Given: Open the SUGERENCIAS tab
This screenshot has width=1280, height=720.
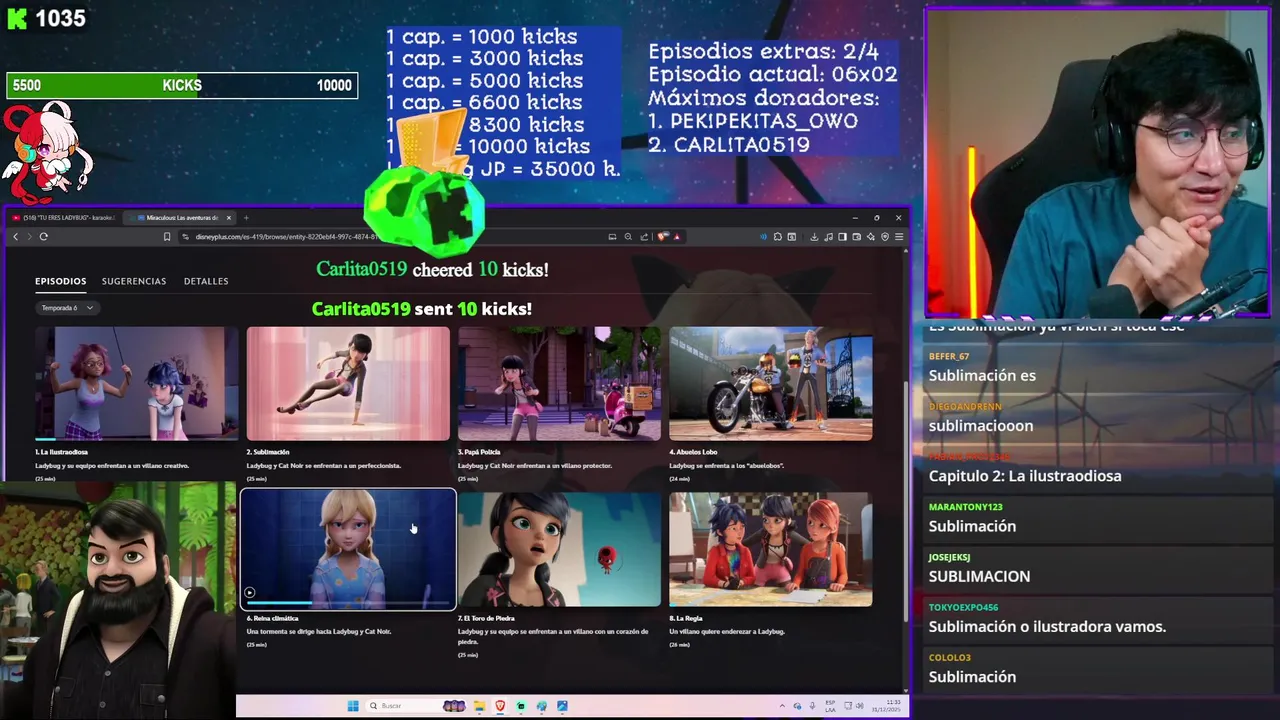Looking at the screenshot, I should pyautogui.click(x=134, y=281).
